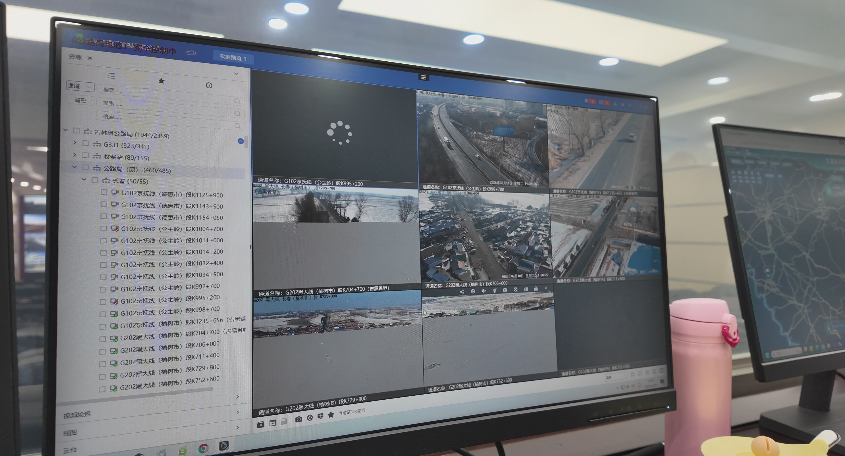Click the first icon in the bottom video toolbar
845x456 pixels.
(260, 423)
